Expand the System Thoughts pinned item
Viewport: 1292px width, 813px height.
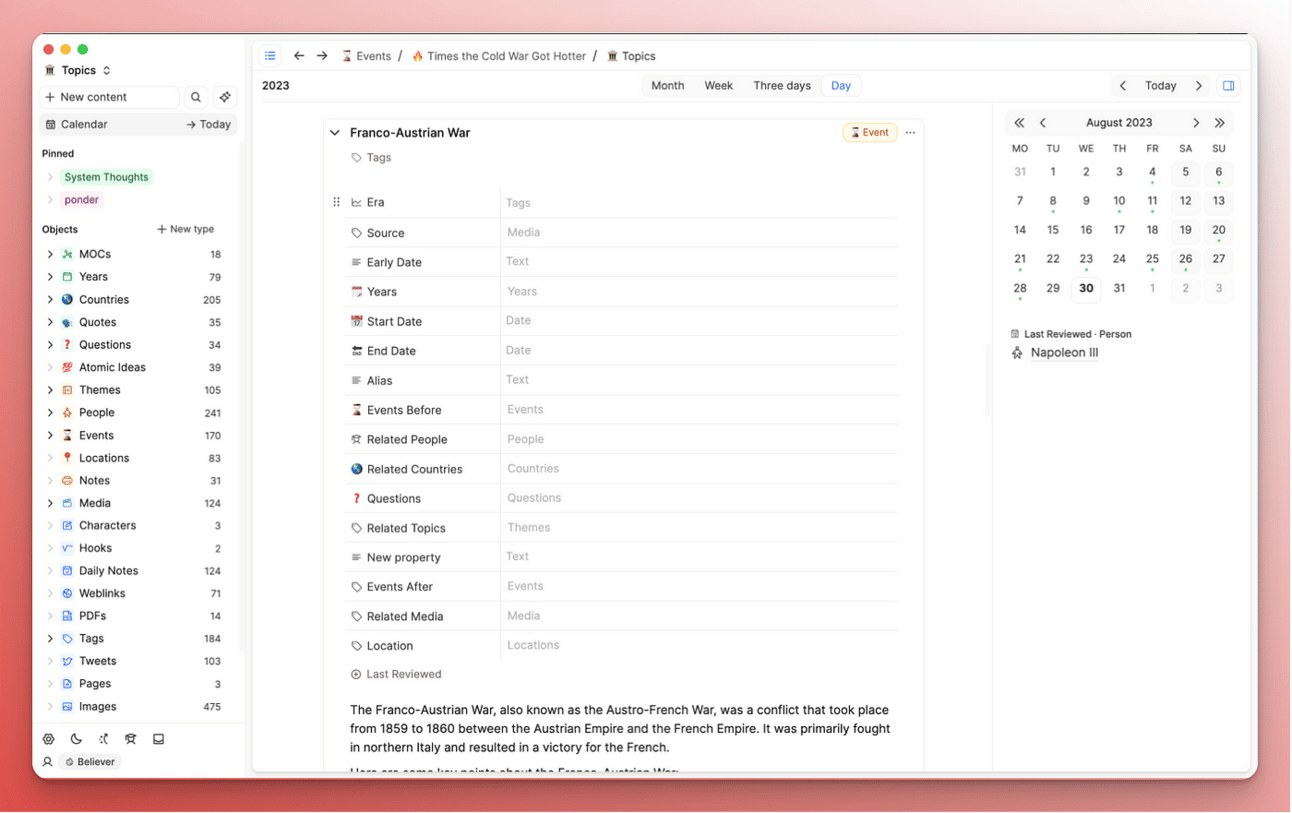[x=50, y=177]
